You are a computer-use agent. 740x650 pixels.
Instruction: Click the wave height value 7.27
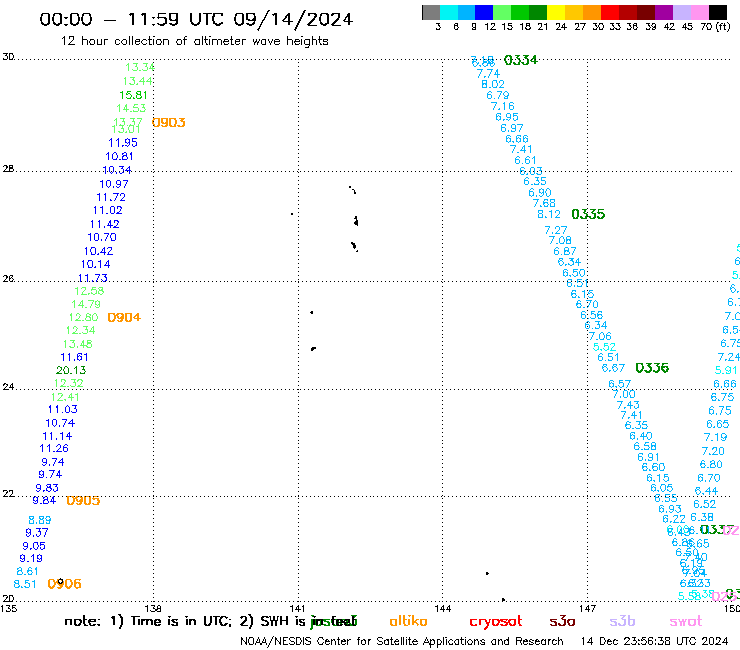click(555, 230)
